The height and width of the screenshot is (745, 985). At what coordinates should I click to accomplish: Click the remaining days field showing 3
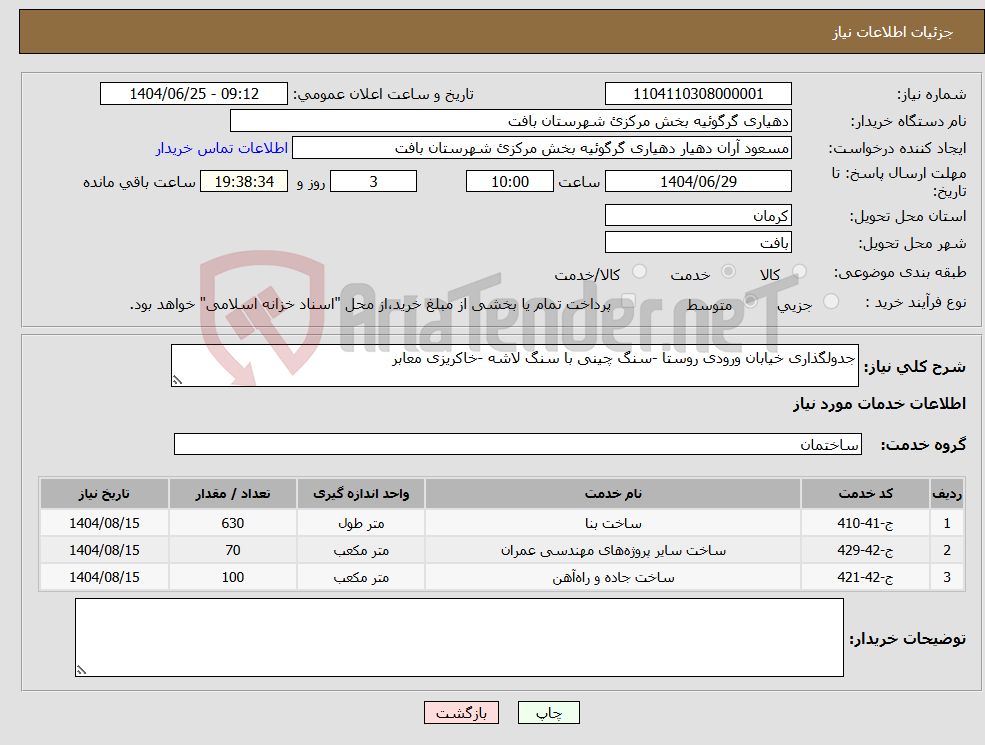coord(373,181)
